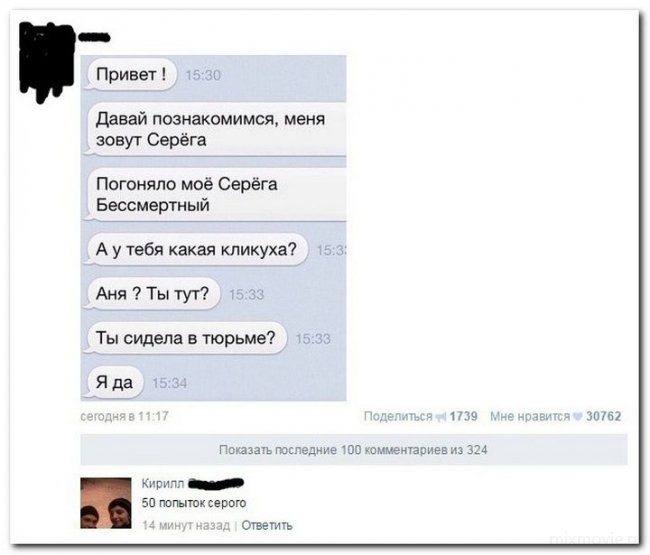Click the Я да message bubble
This screenshot has width=650, height=555.
pyautogui.click(x=114, y=383)
